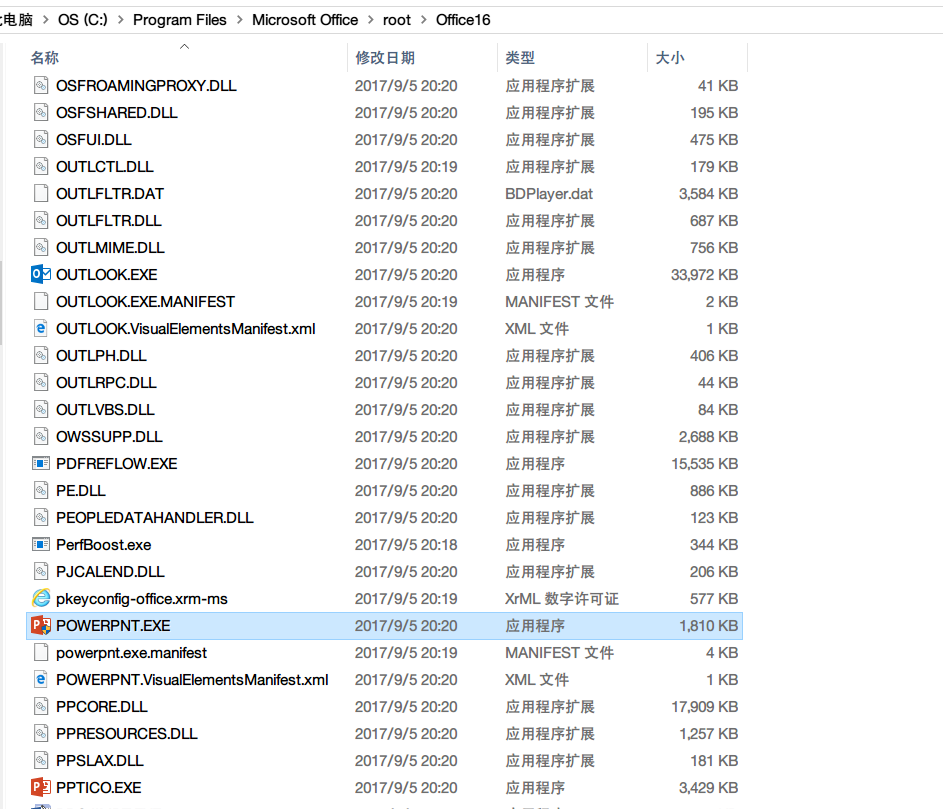The width and height of the screenshot is (943, 809).
Task: Select the powerpnt.exe.manifest file name
Action: [131, 653]
